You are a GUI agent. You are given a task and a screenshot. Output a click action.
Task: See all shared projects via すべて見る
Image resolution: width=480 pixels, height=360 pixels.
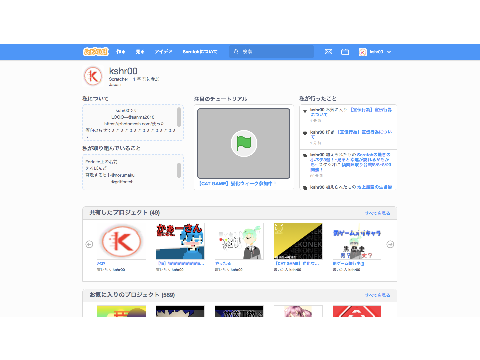point(377,213)
